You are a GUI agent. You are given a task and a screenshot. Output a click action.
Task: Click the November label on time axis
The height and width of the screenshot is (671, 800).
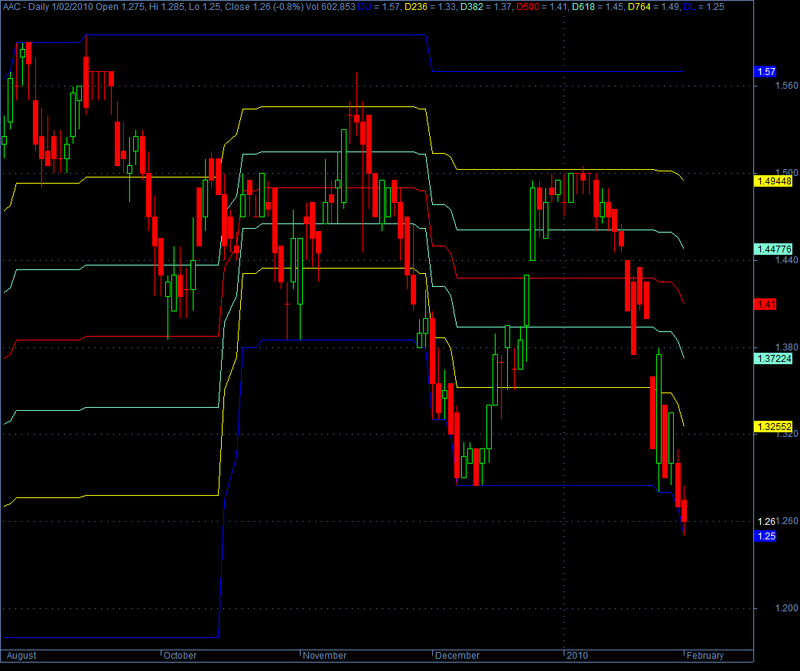pyautogui.click(x=324, y=656)
